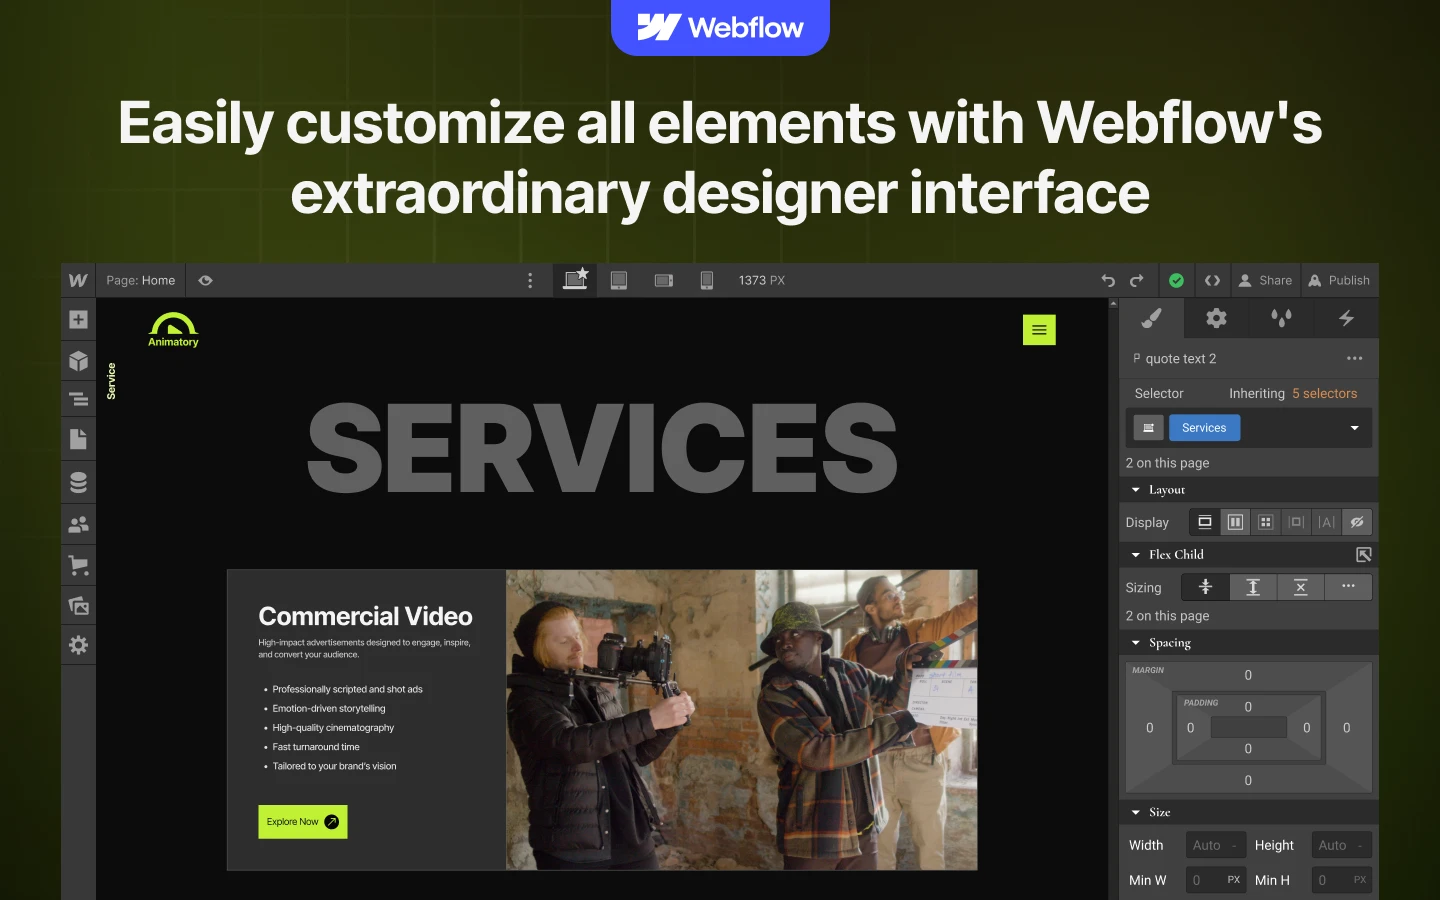The width and height of the screenshot is (1440, 900).
Task: Open the Ecommerce cart panel
Action: [x=79, y=565]
